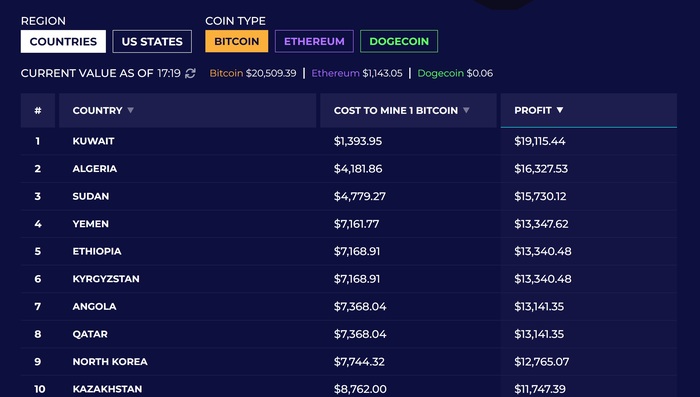Screen dimensions: 700x397
Task: Refresh current value using the refresh icon
Action: click(190, 73)
